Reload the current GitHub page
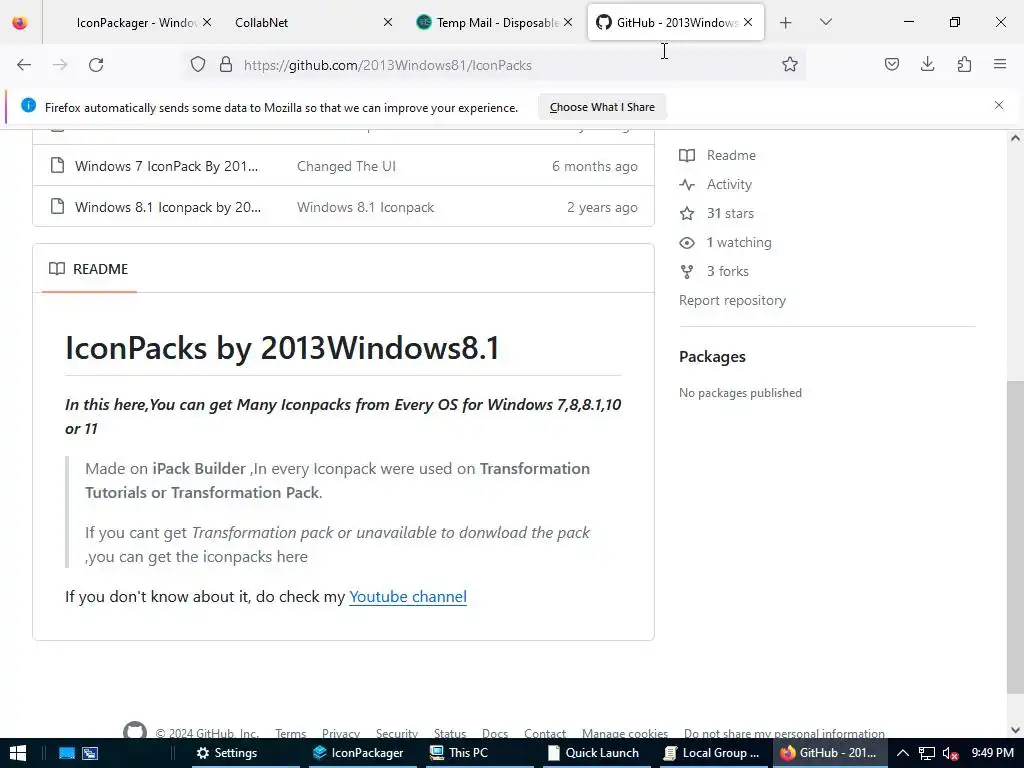 96,65
